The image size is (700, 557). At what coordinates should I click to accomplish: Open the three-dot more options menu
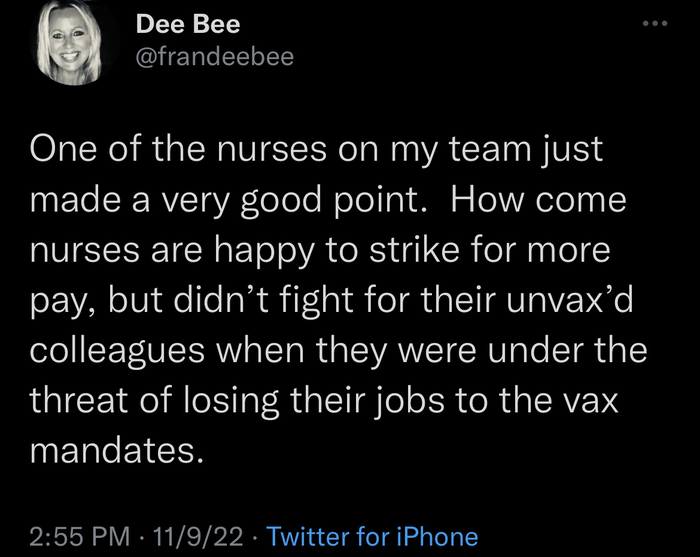pos(653,23)
